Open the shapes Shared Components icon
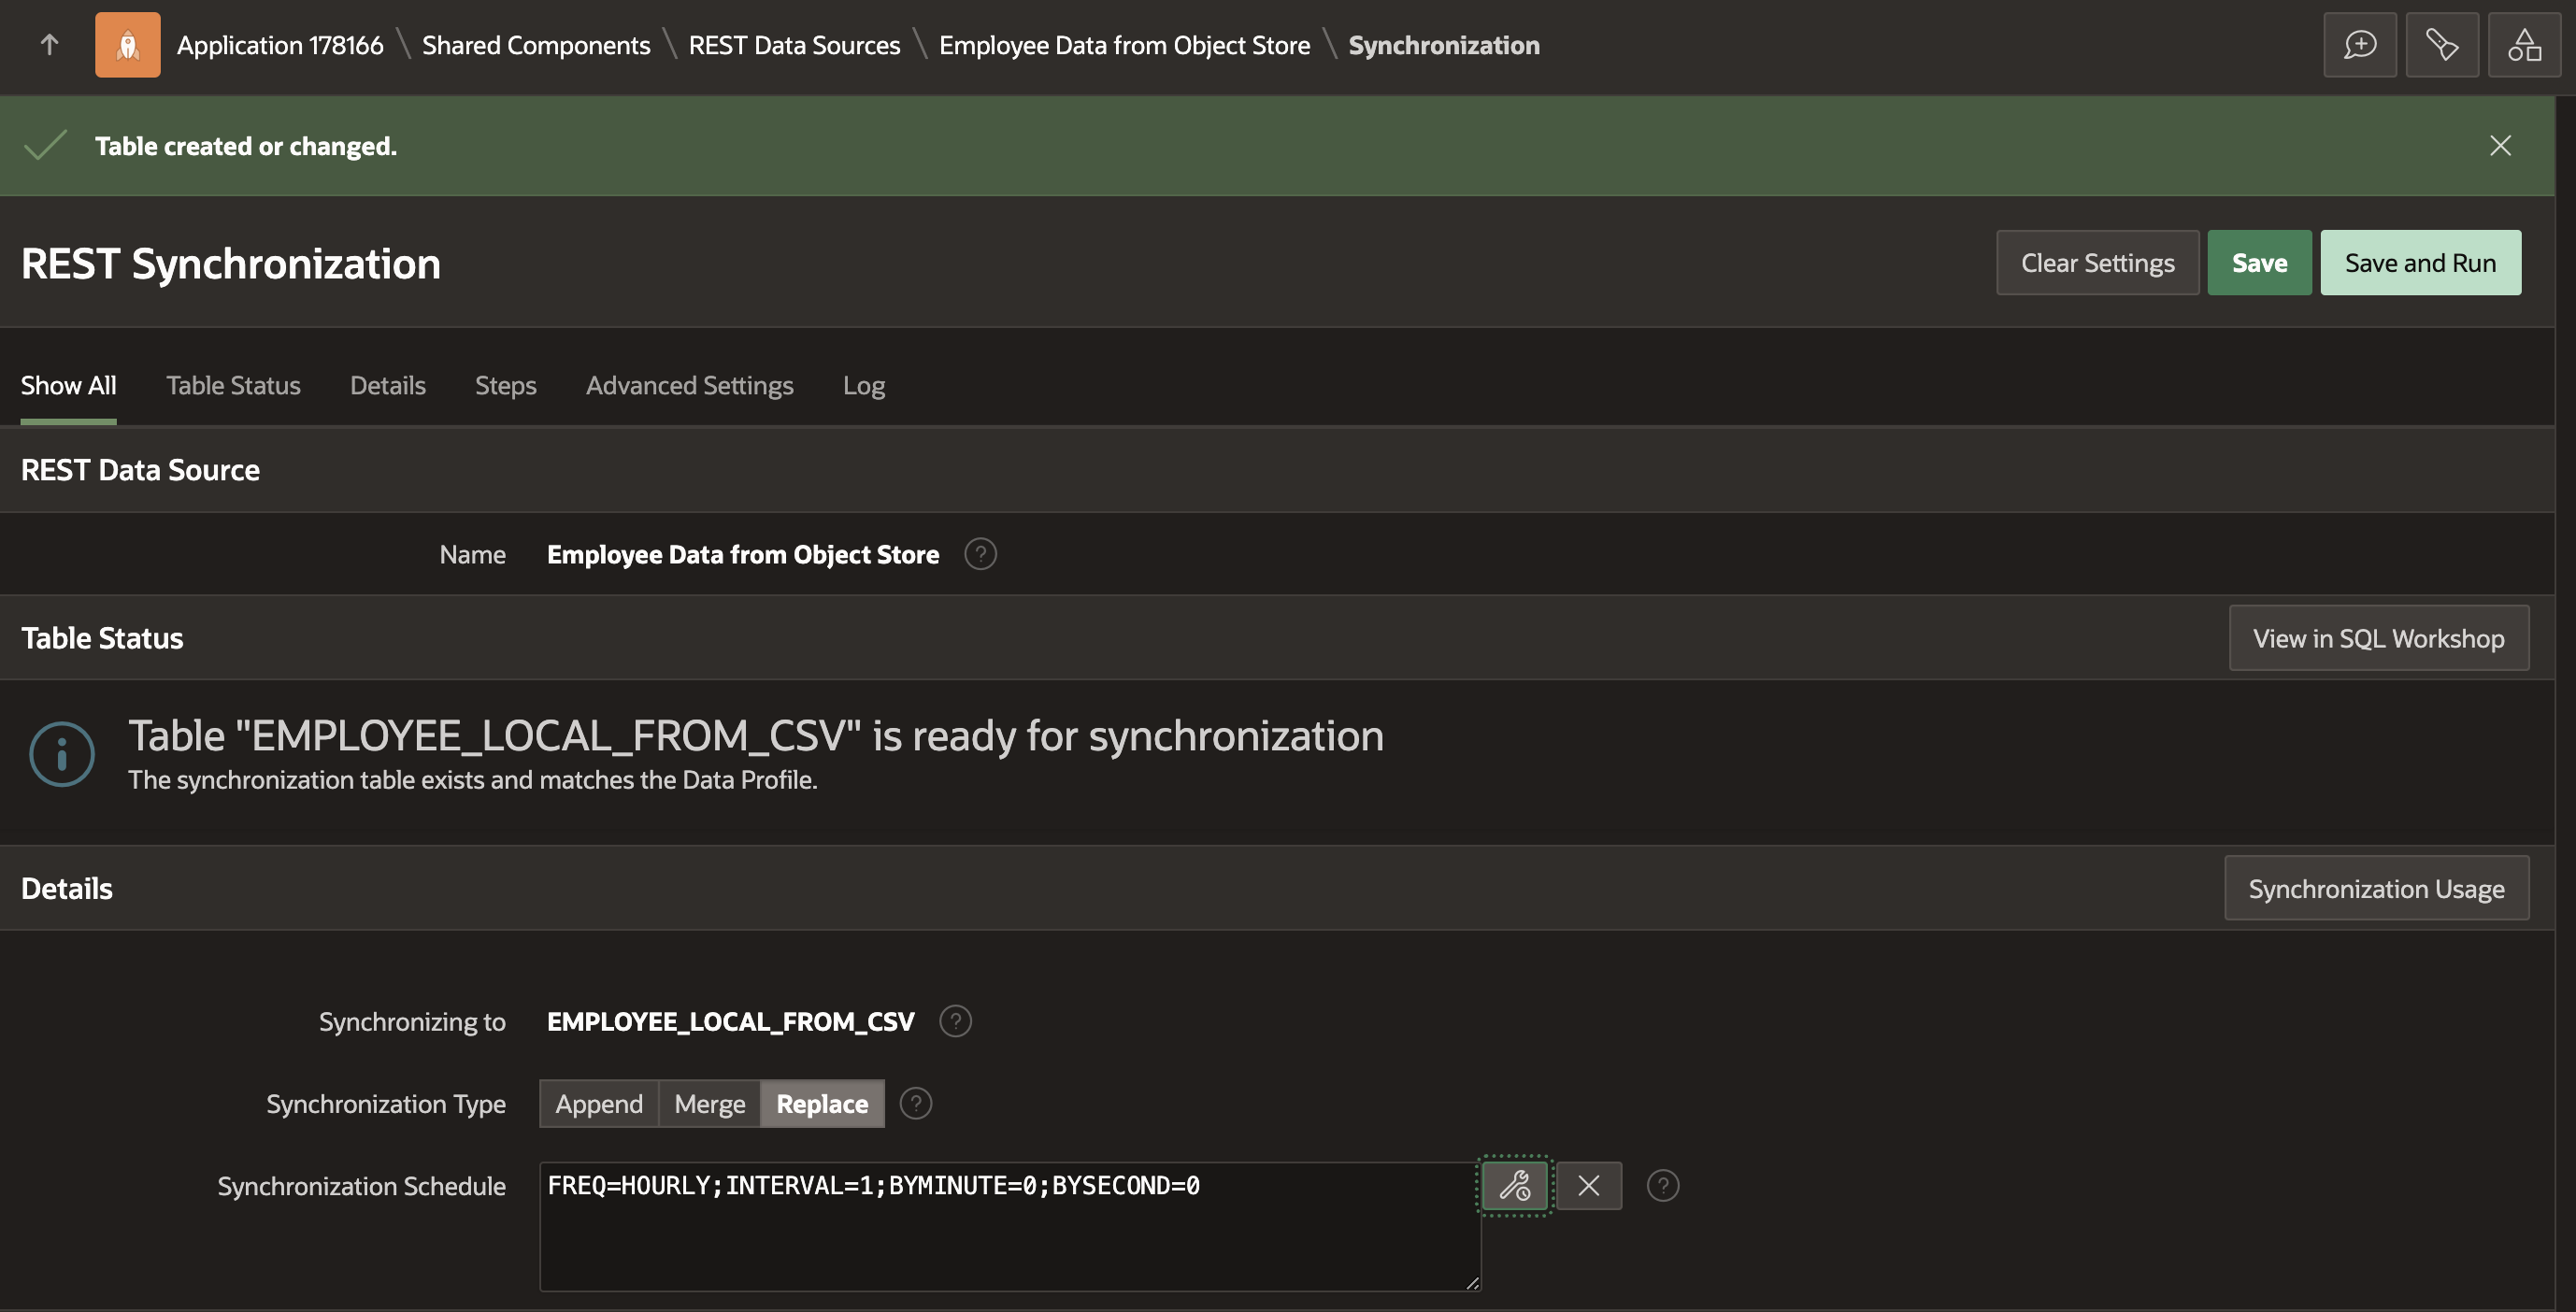 tap(2523, 45)
